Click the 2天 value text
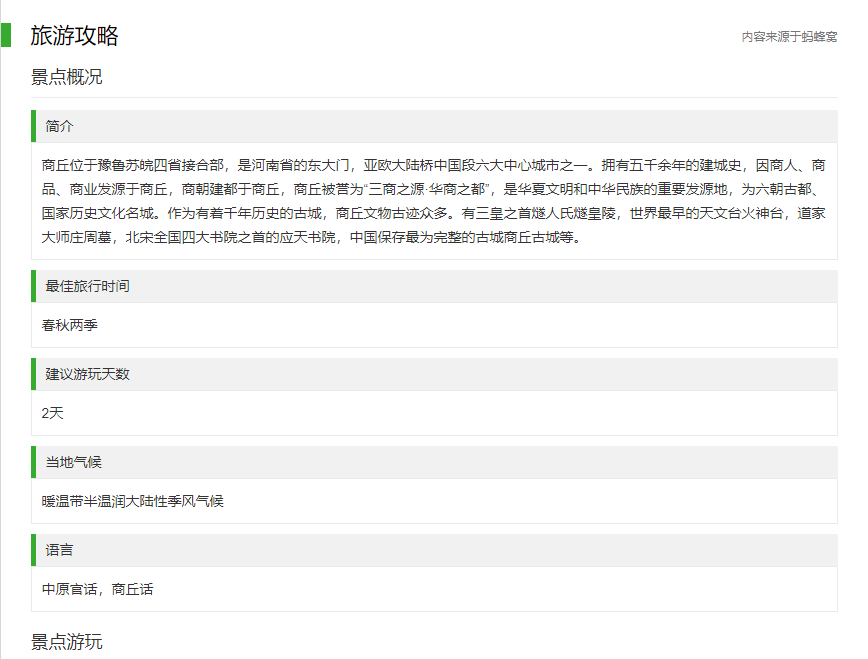The width and height of the screenshot is (868, 659). [52, 413]
